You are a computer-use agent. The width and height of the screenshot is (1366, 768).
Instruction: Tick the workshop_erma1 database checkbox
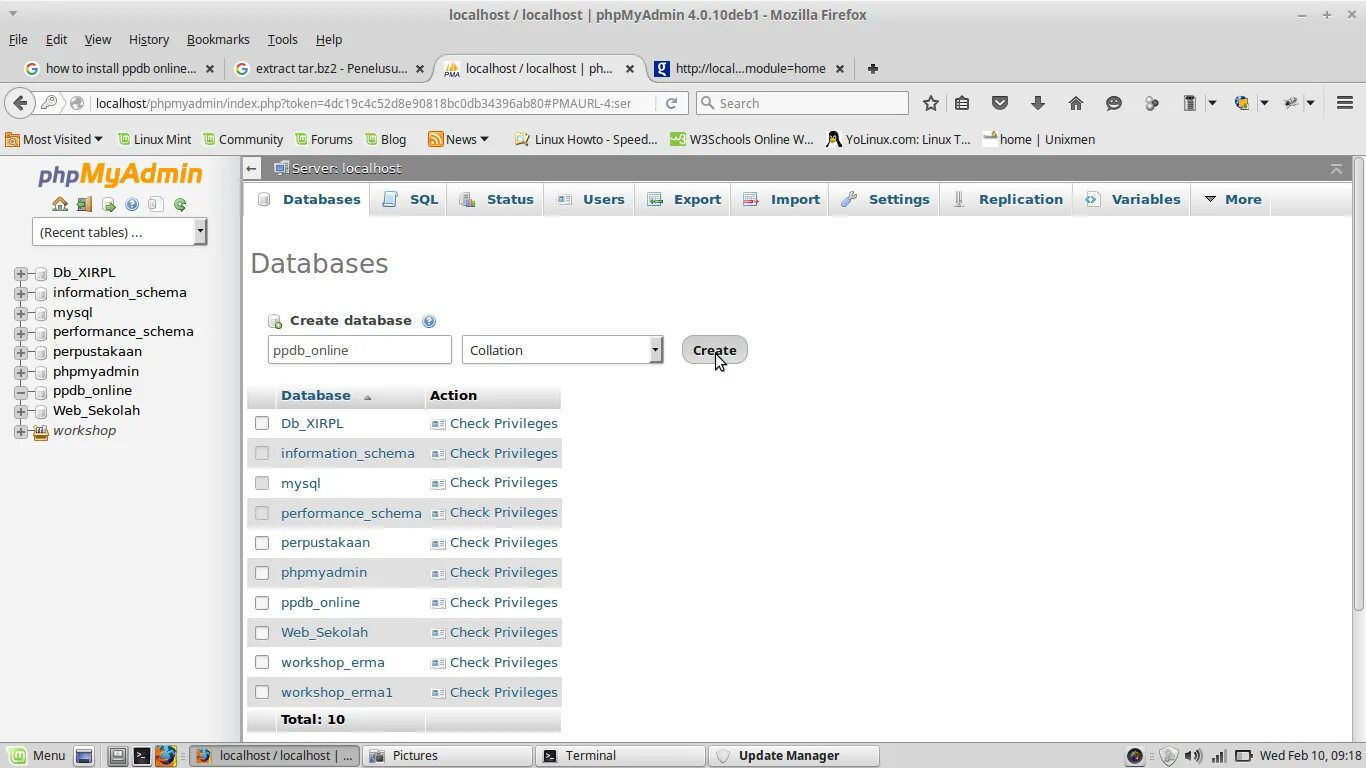pyautogui.click(x=262, y=692)
